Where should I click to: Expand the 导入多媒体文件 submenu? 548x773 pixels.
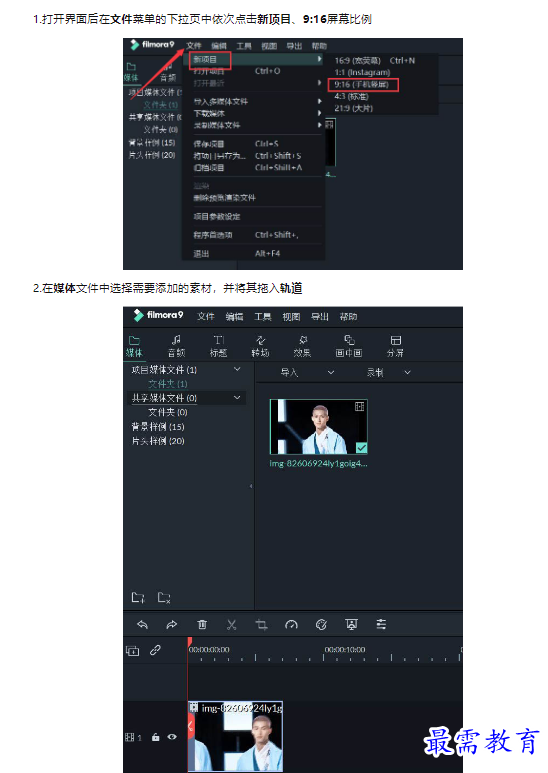pos(319,101)
